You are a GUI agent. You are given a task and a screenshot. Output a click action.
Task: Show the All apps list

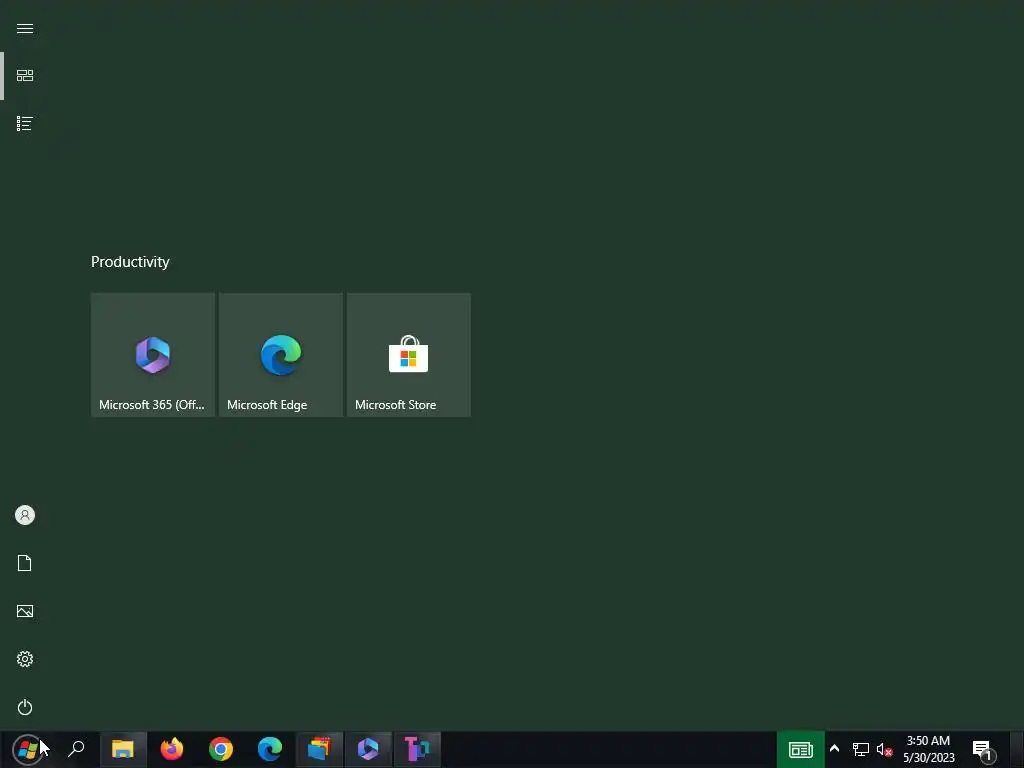click(x=25, y=123)
